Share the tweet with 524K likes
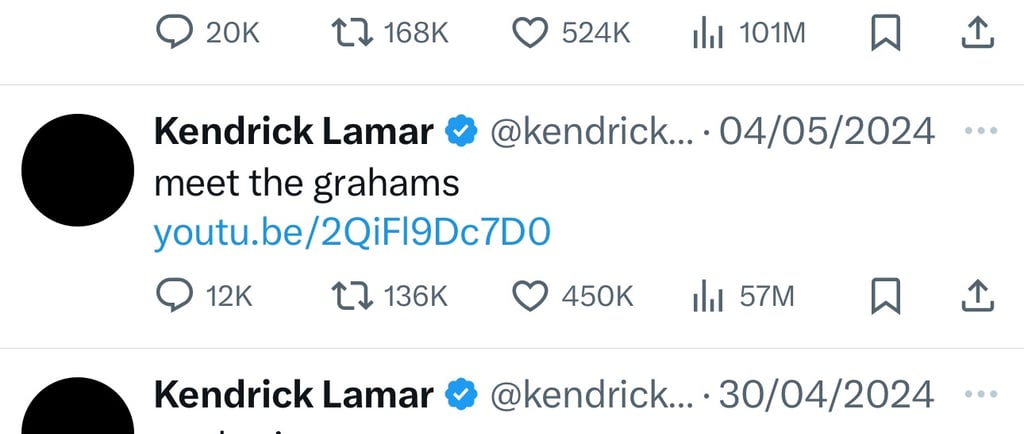 click(977, 33)
